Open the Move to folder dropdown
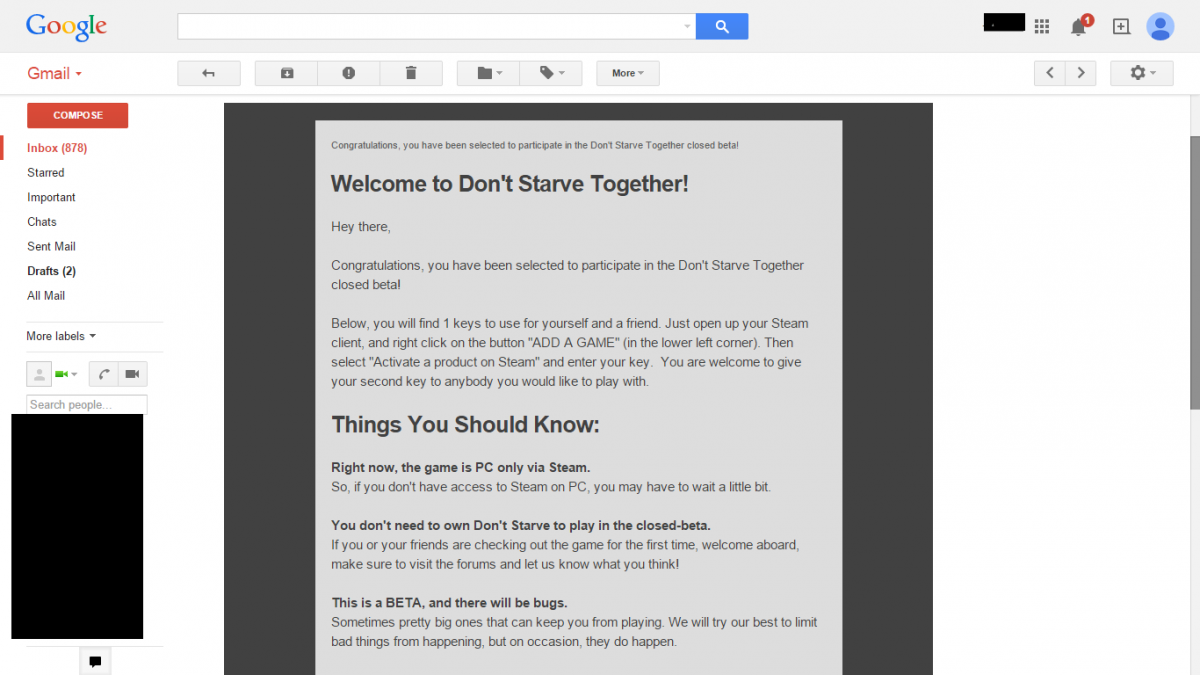Image resolution: width=1200 pixels, height=675 pixels. pyautogui.click(x=489, y=73)
